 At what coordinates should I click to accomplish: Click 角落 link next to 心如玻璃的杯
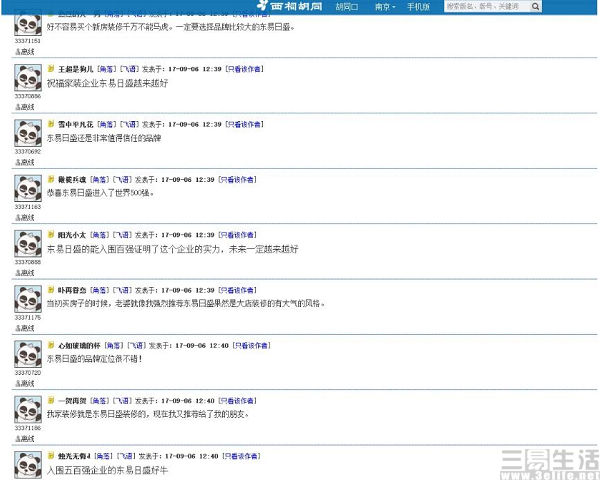point(114,346)
